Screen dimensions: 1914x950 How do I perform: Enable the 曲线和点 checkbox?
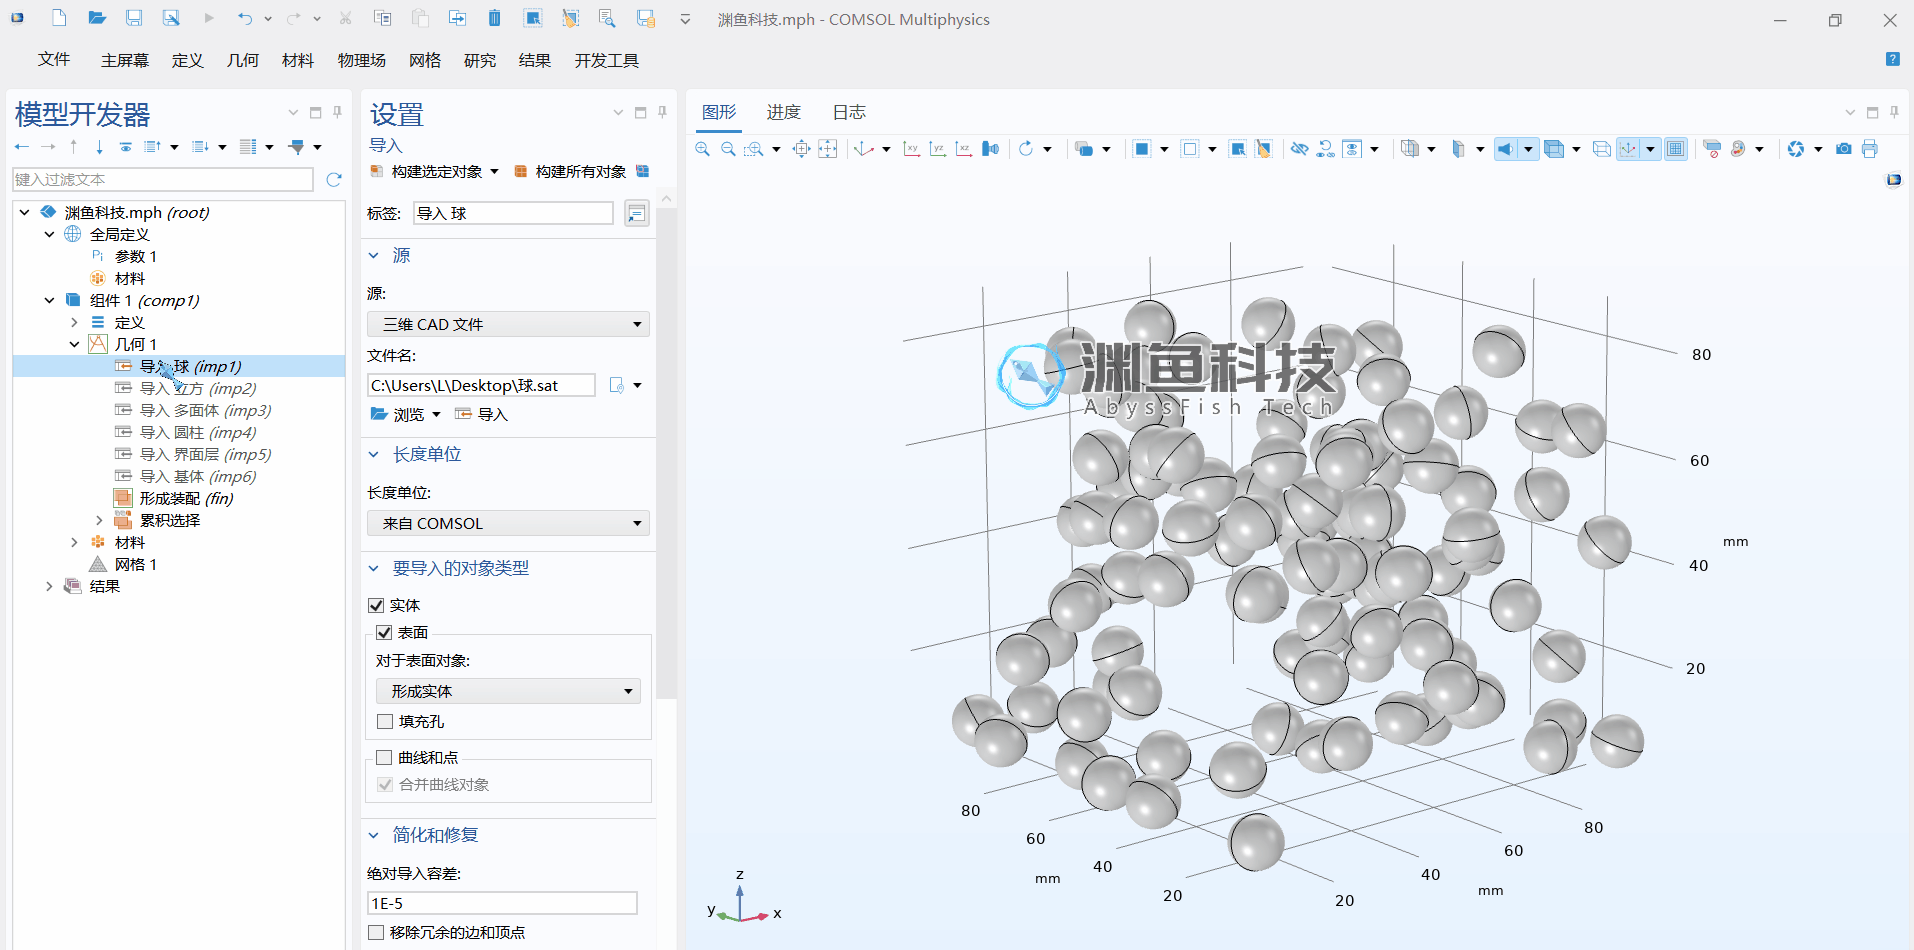pos(384,757)
